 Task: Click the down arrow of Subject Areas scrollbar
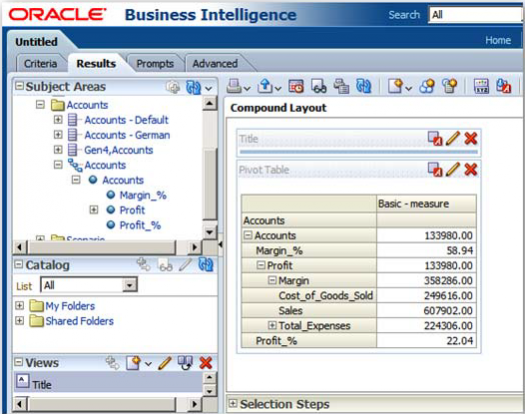[210, 232]
